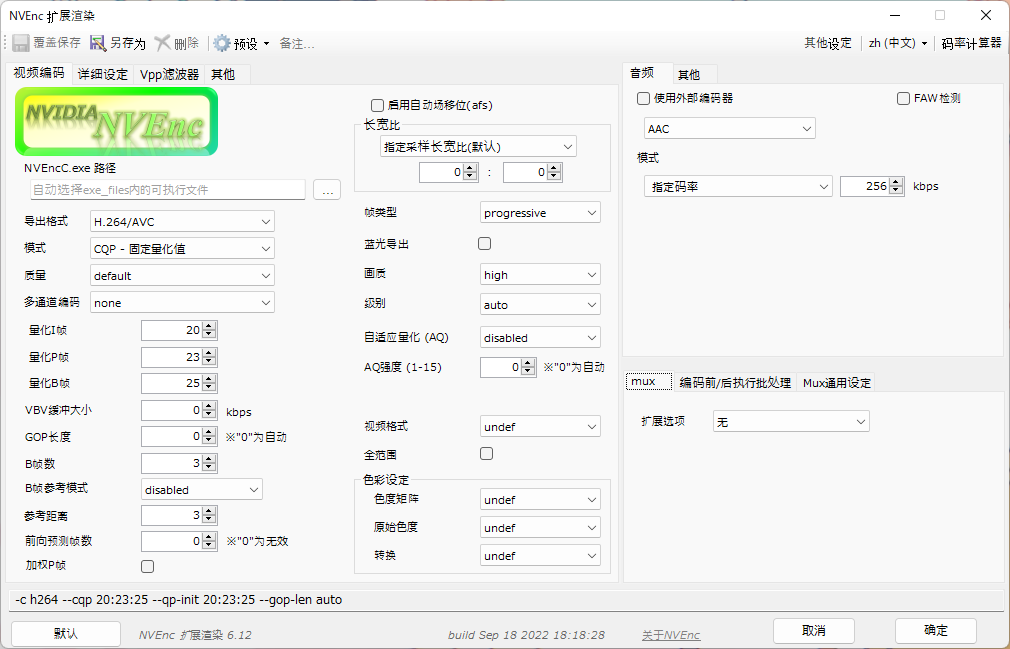Toggle the 蓝光输出 checkbox

click(484, 243)
